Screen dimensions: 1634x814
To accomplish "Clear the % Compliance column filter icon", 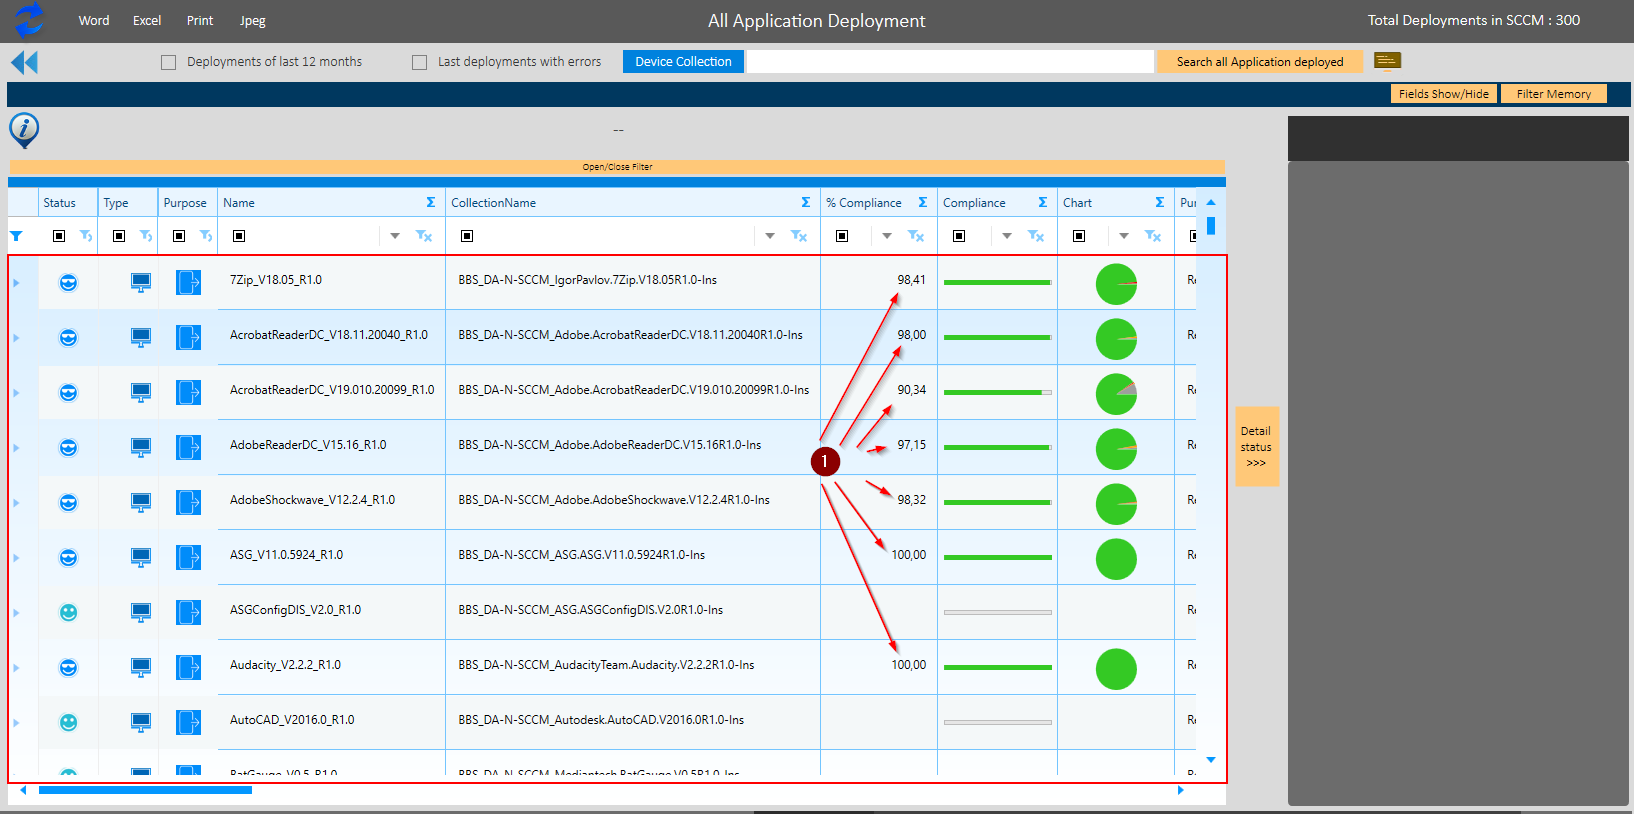I will coord(916,236).
